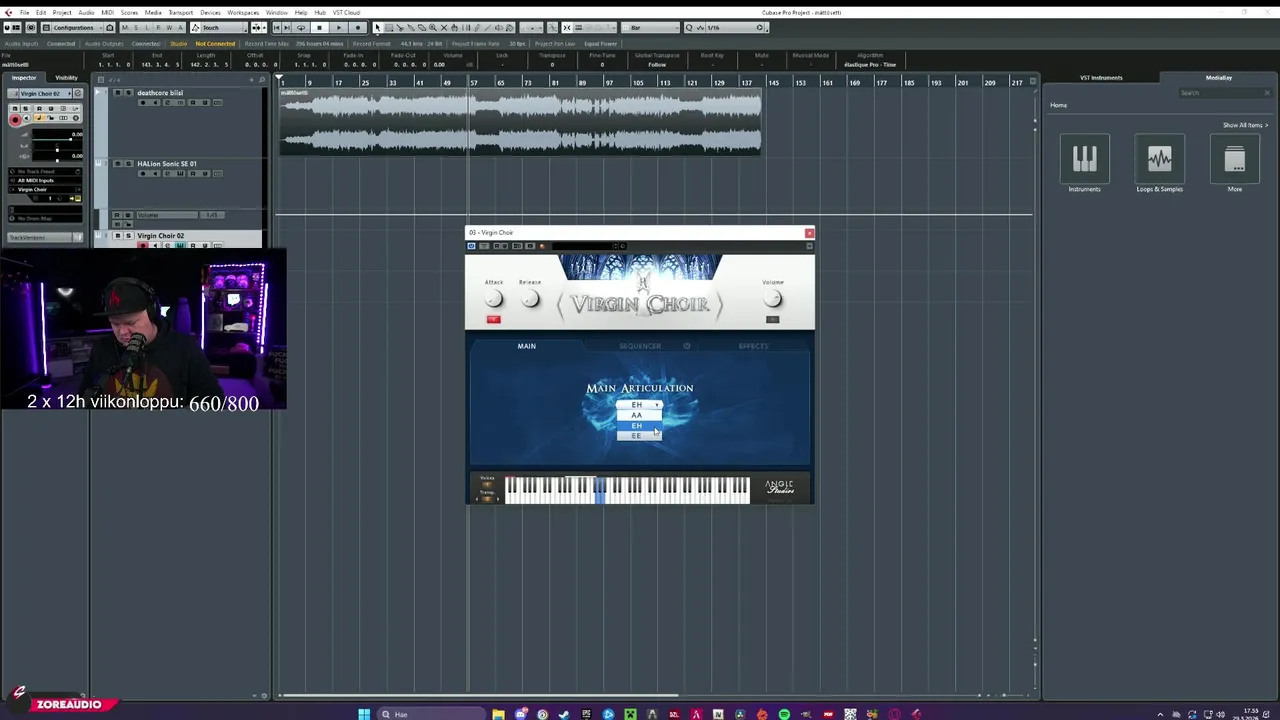This screenshot has height=720, width=1280.
Task: Toggle the Virgin Choir plugin power button
Action: coord(471,246)
